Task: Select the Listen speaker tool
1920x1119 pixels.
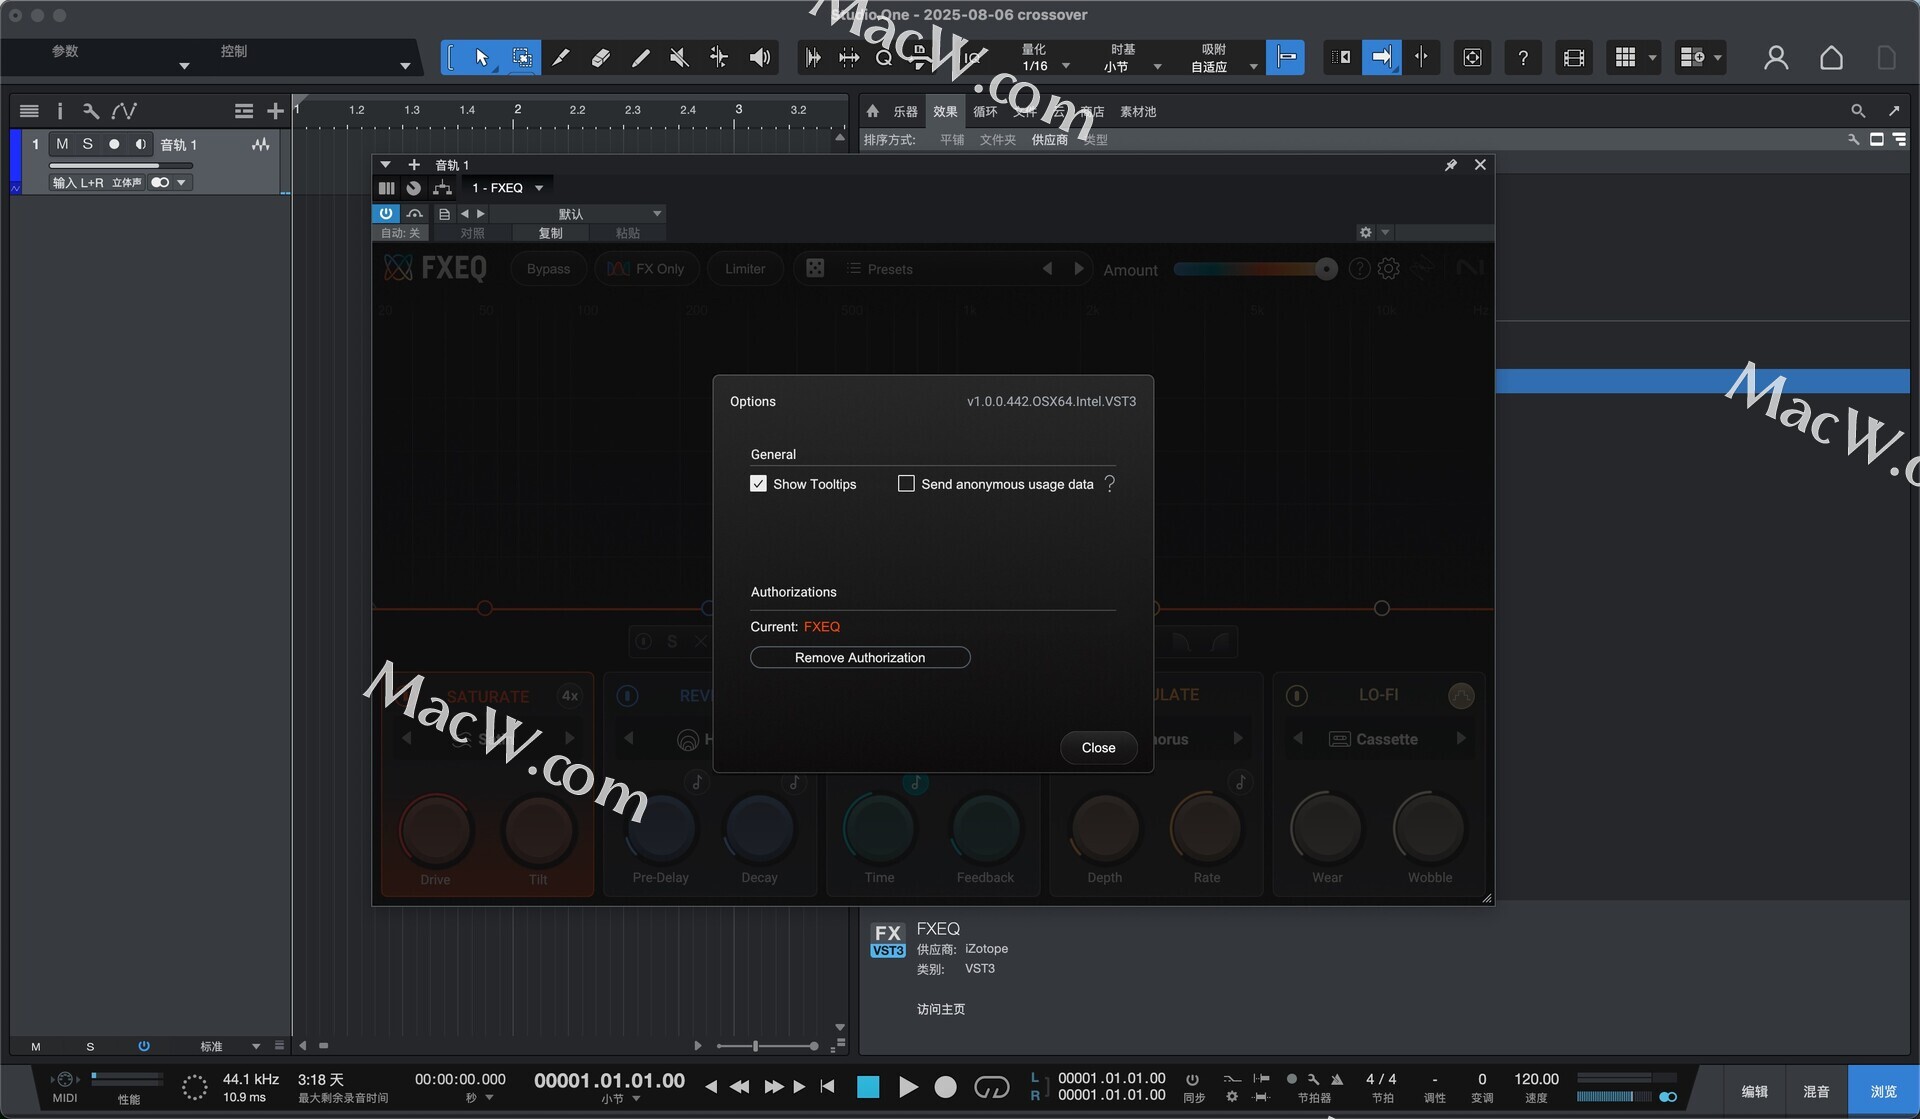Action: coord(760,58)
